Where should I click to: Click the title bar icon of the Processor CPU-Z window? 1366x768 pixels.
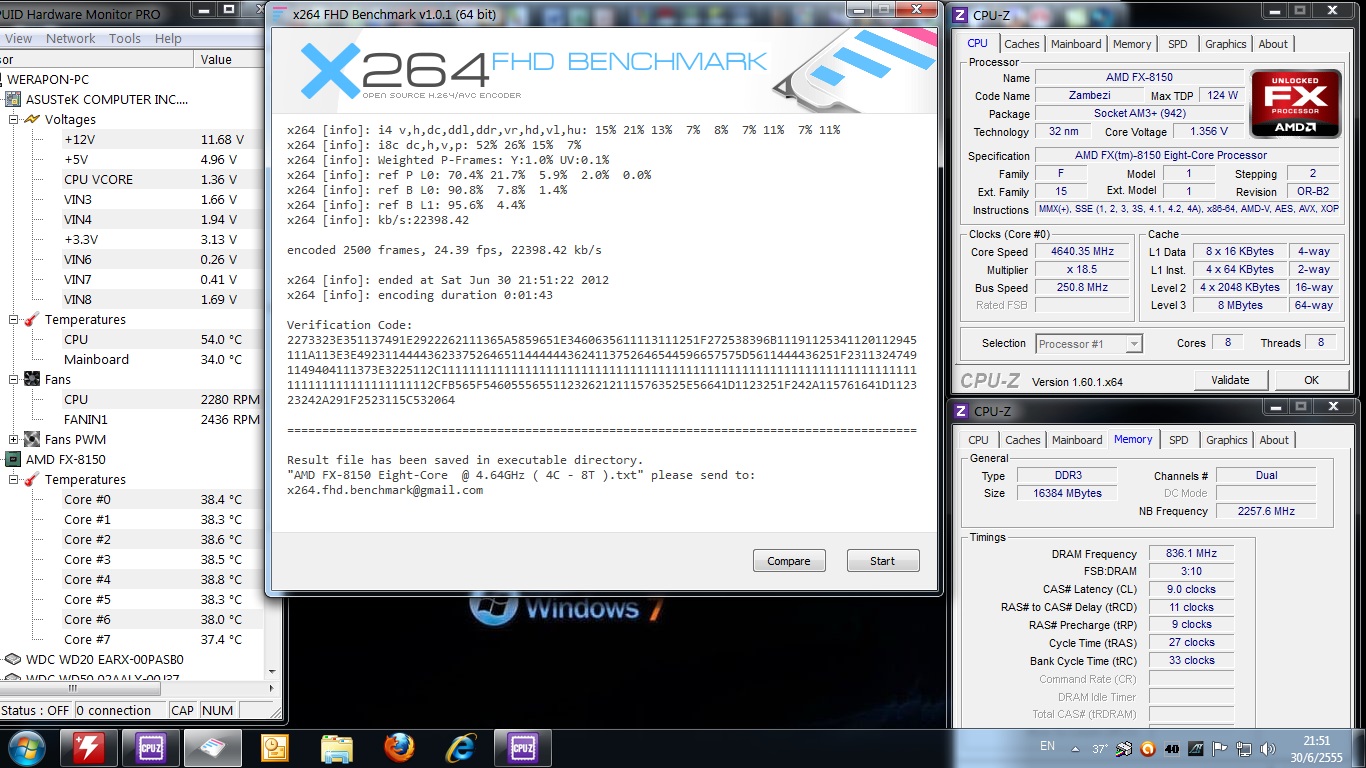(x=960, y=15)
